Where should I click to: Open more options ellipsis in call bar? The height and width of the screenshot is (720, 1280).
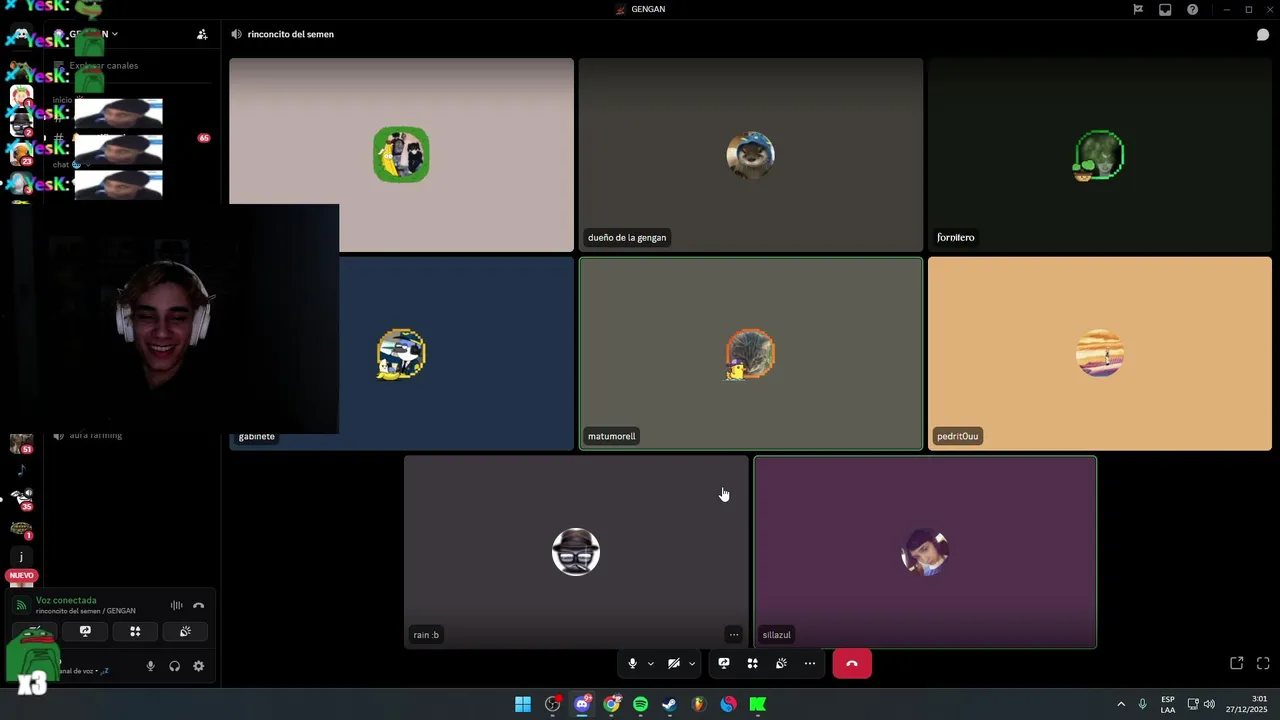810,663
